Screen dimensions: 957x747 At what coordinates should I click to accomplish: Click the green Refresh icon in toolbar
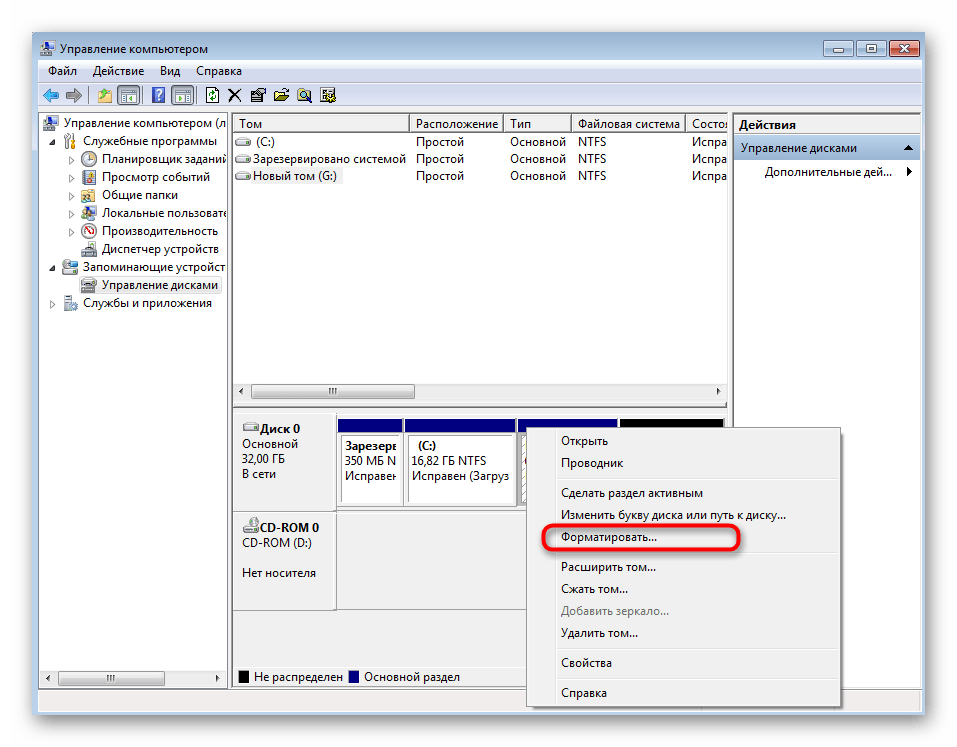212,95
